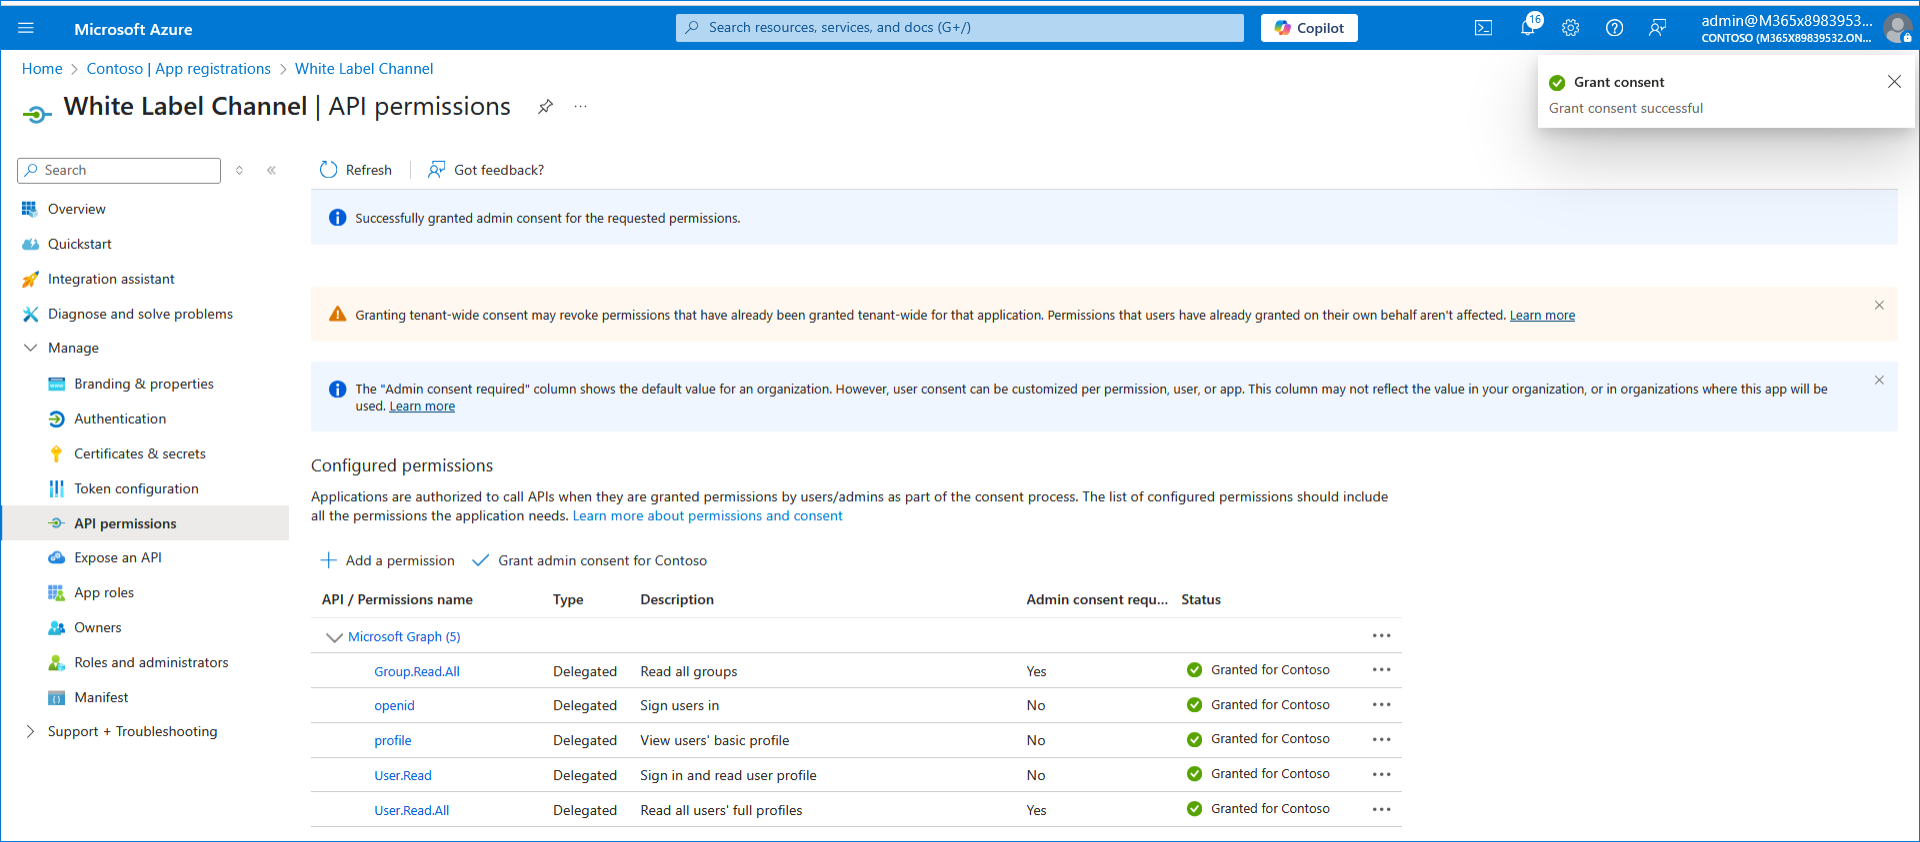Focus the global search resources box

pyautogui.click(x=960, y=28)
